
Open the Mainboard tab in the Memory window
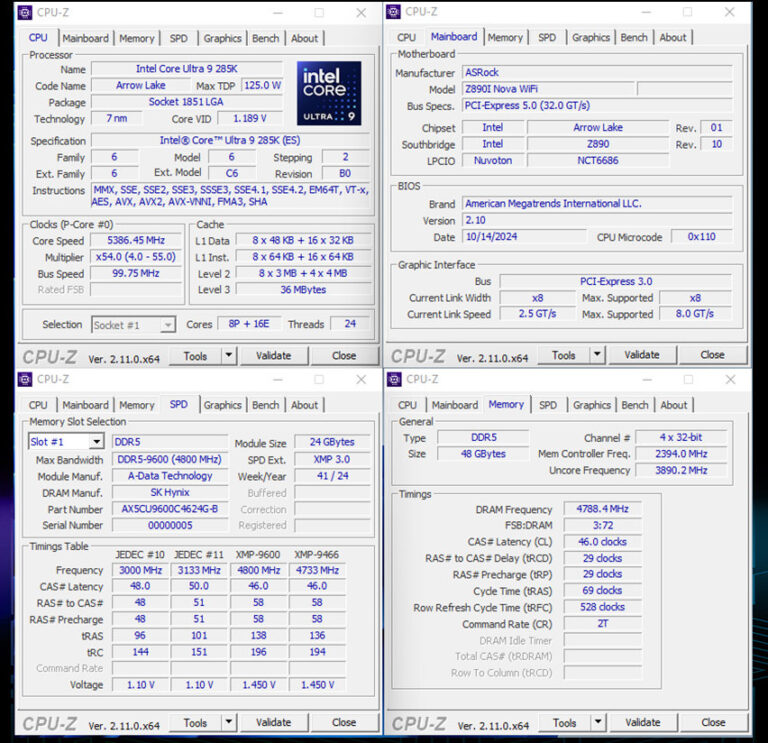tap(455, 405)
